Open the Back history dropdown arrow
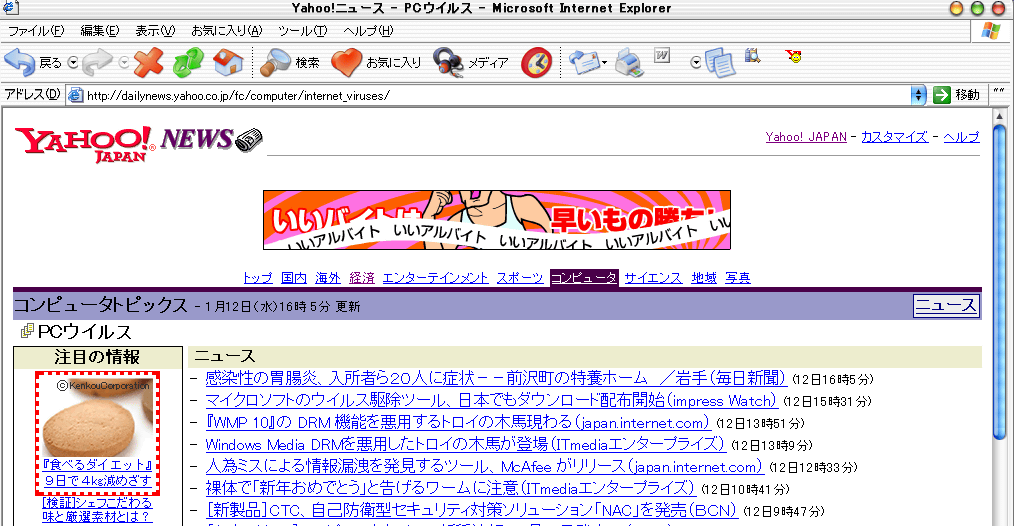The image size is (1014, 526). click(x=73, y=63)
